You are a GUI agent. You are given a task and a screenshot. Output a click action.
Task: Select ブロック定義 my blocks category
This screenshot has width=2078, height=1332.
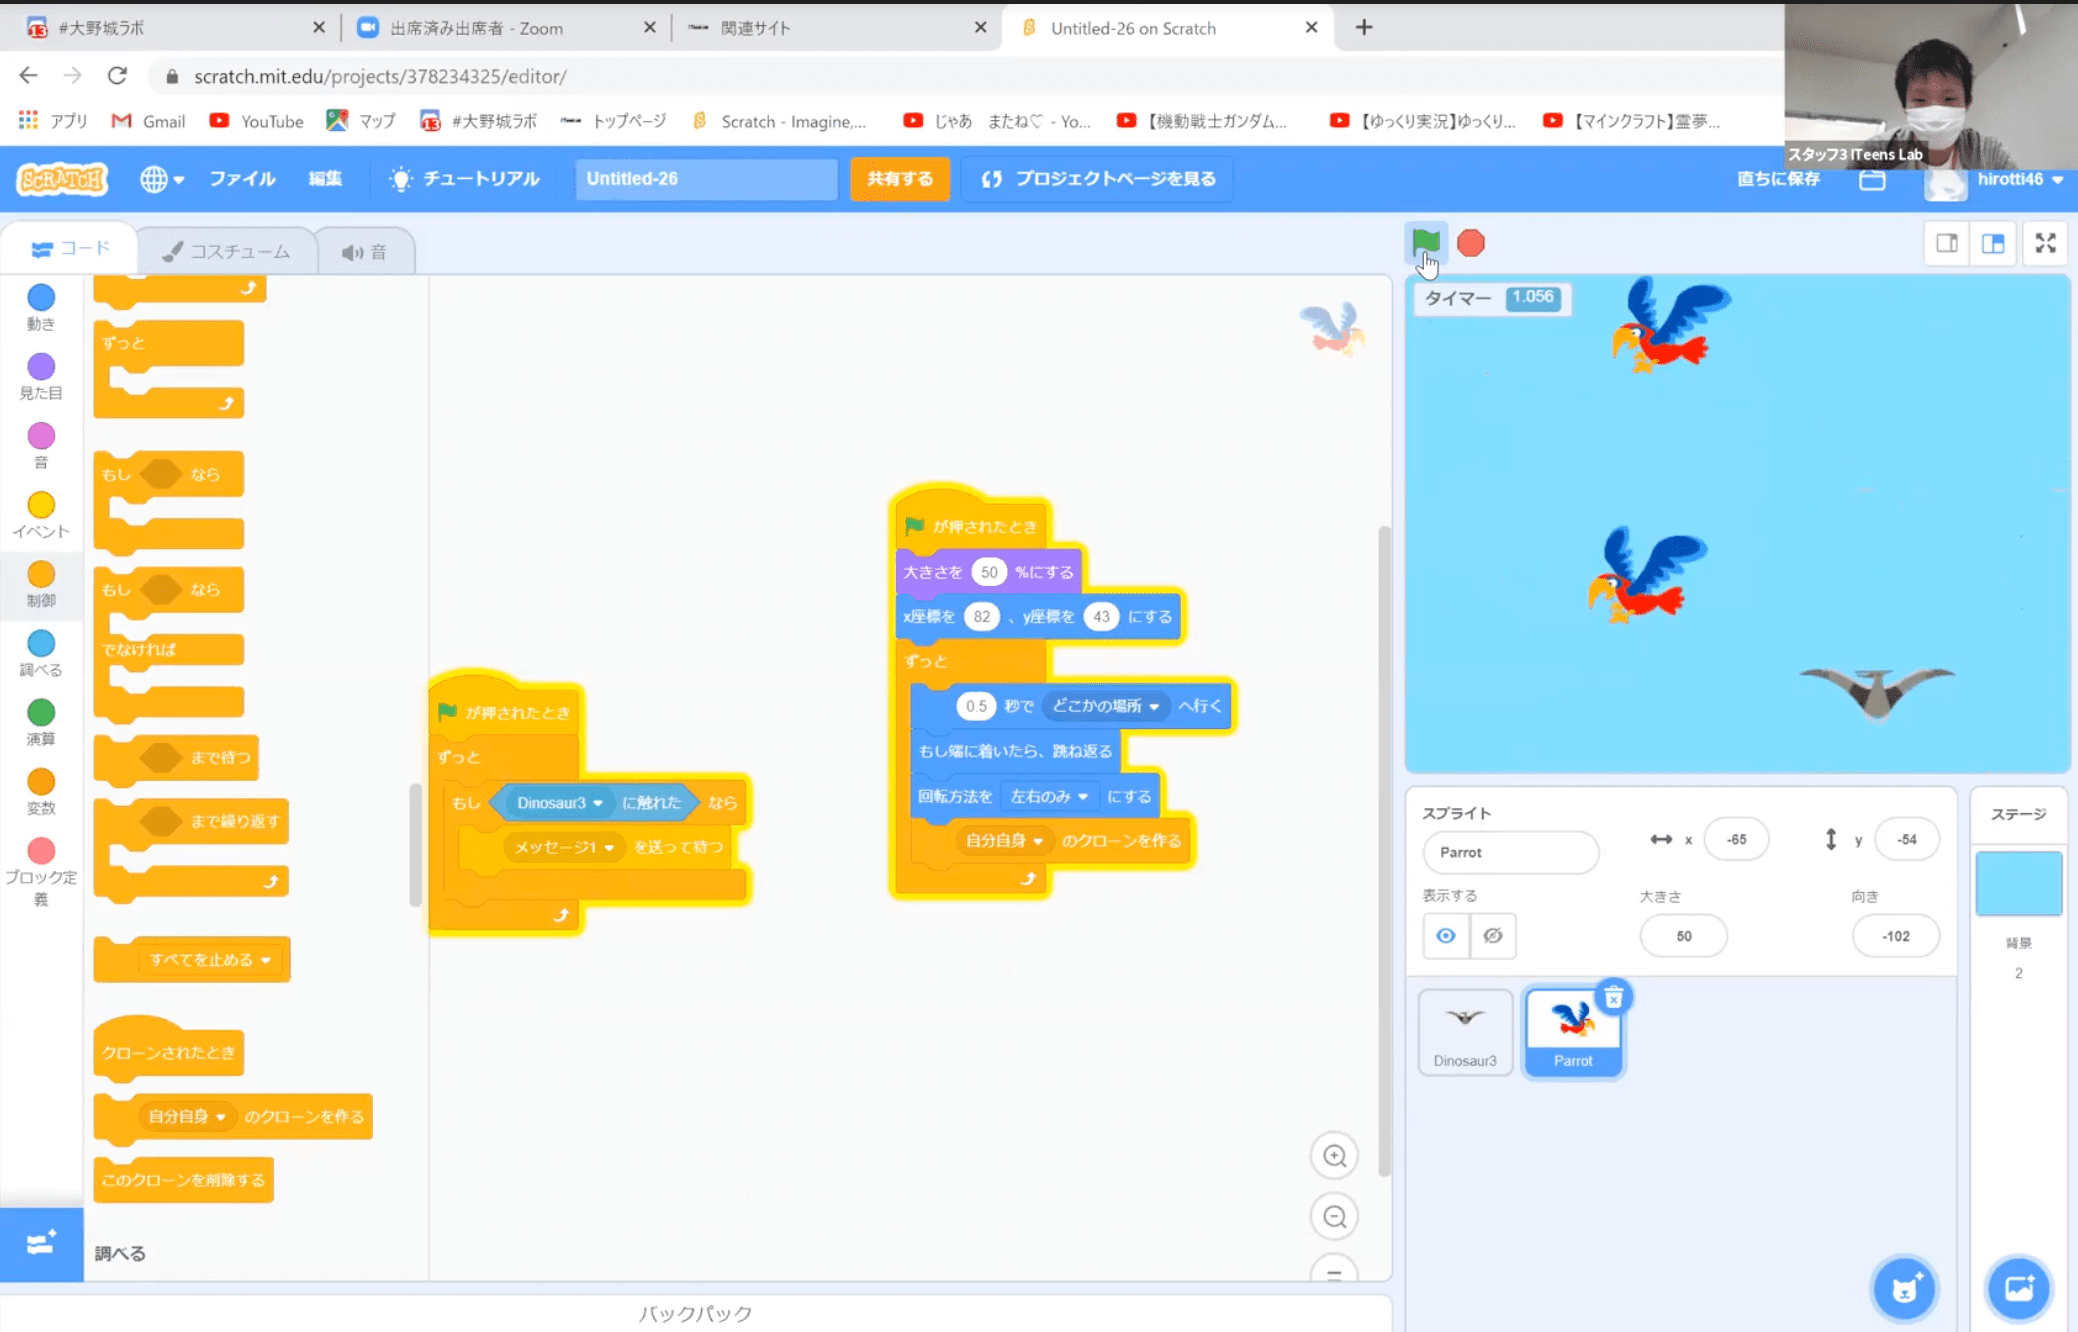coord(41,872)
